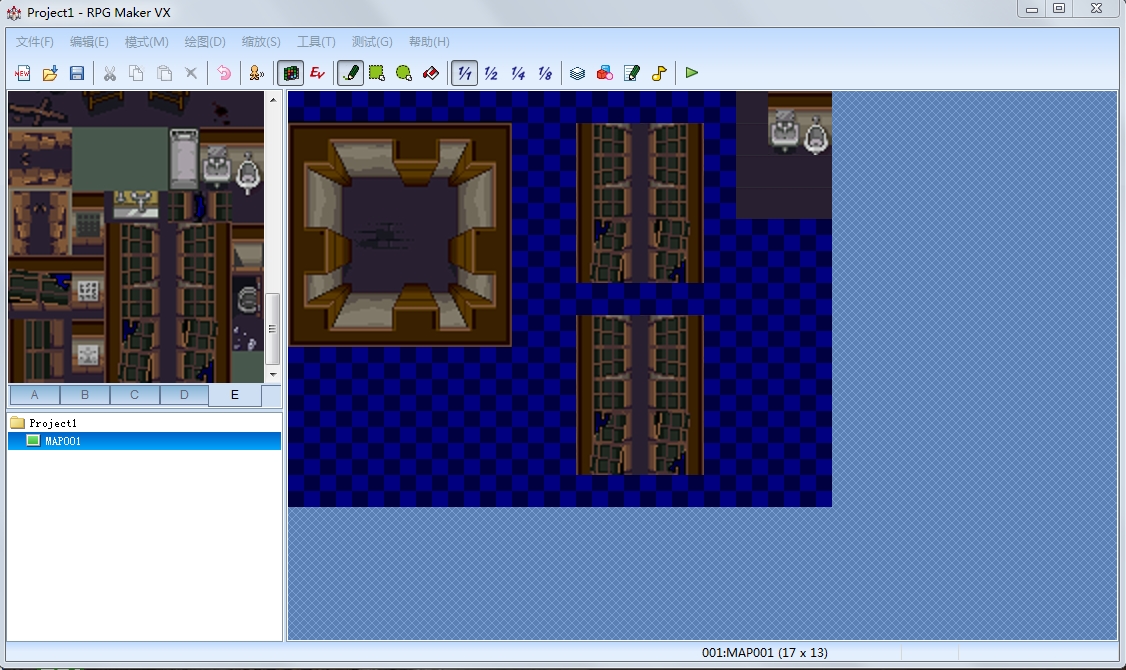Image resolution: width=1126 pixels, height=670 pixels.
Task: Switch to tileset tab C
Action: (134, 395)
